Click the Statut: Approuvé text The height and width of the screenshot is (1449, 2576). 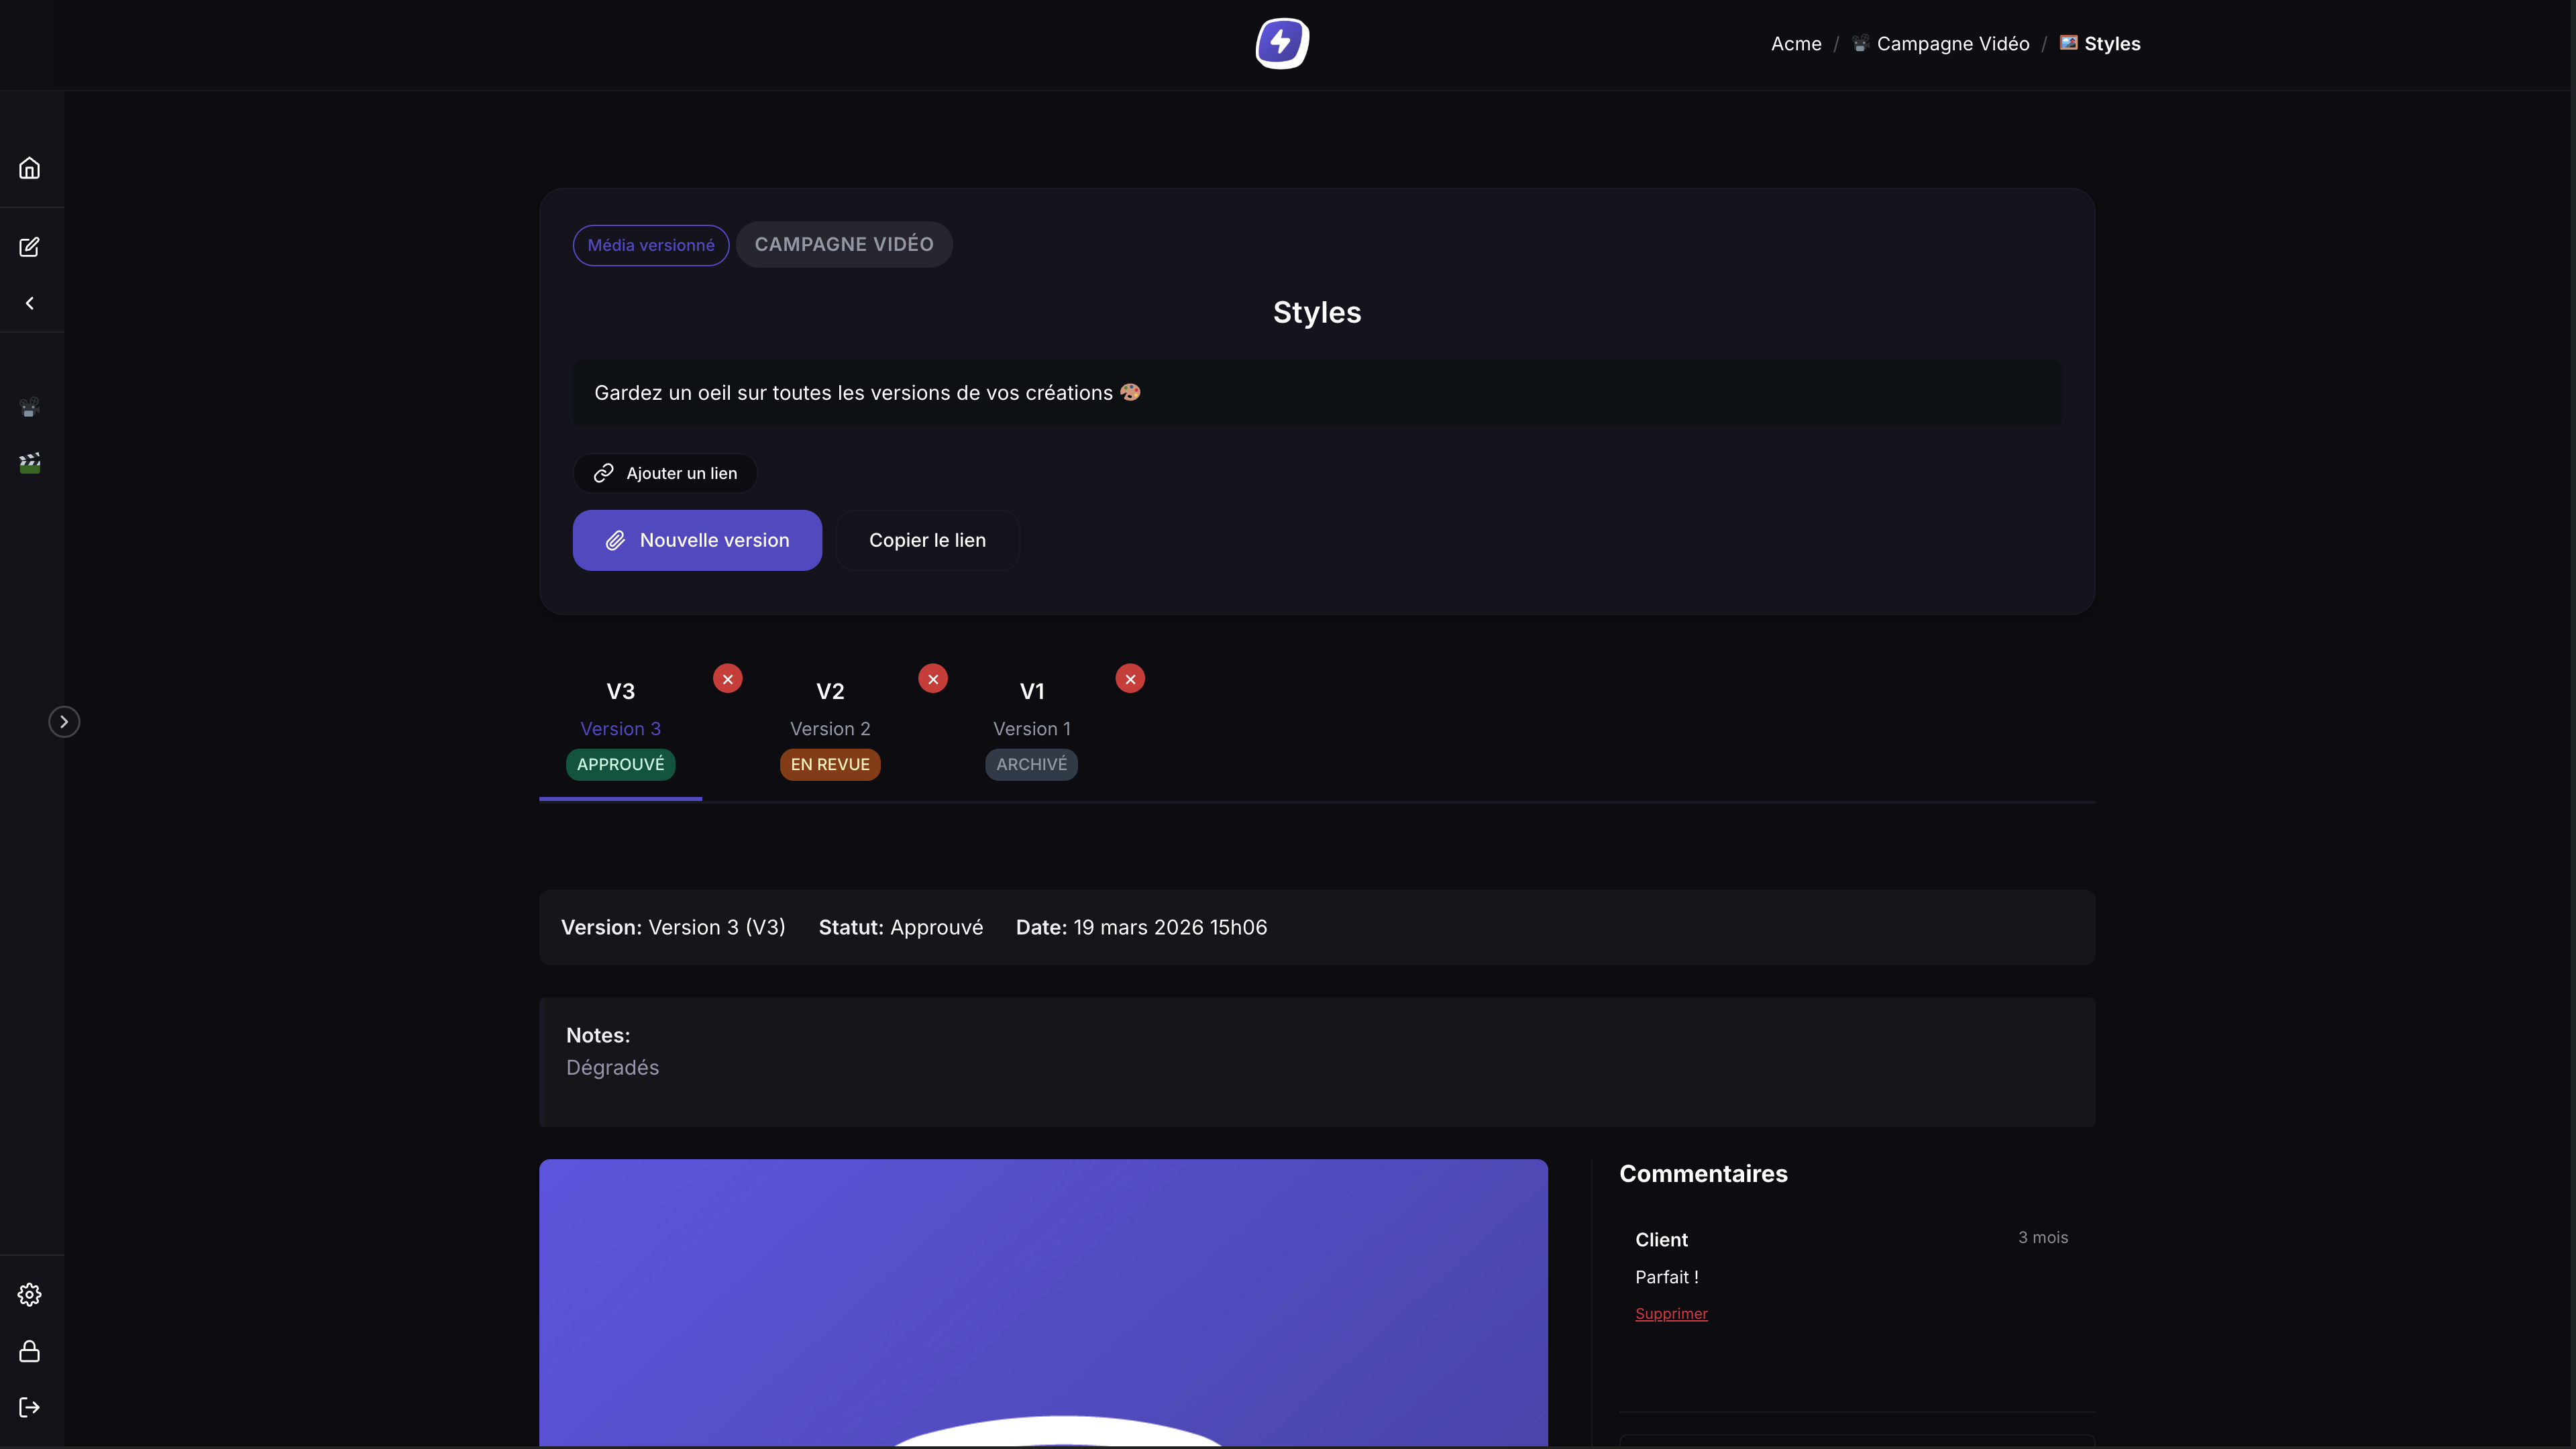pos(901,927)
